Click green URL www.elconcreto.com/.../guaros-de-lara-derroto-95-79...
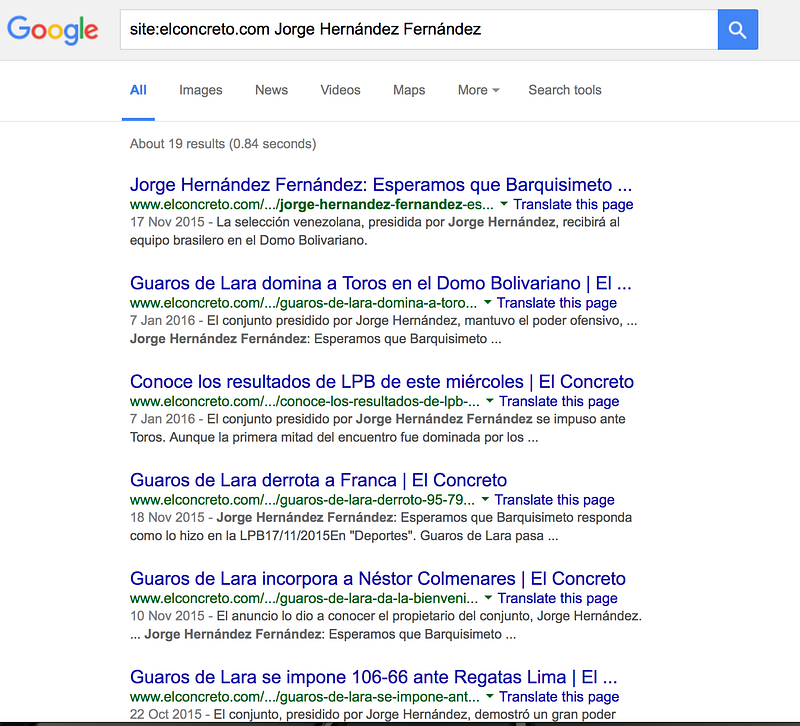 (x=302, y=500)
